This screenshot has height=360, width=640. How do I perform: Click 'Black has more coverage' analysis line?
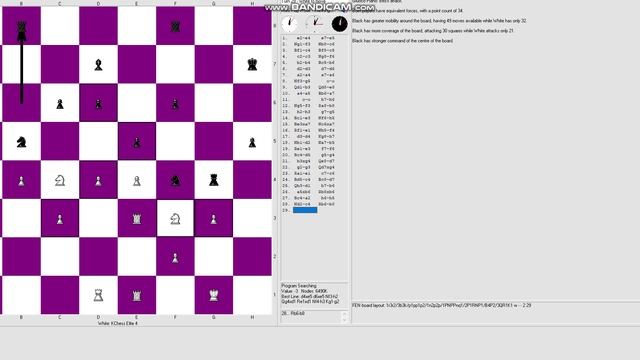(x=433, y=31)
